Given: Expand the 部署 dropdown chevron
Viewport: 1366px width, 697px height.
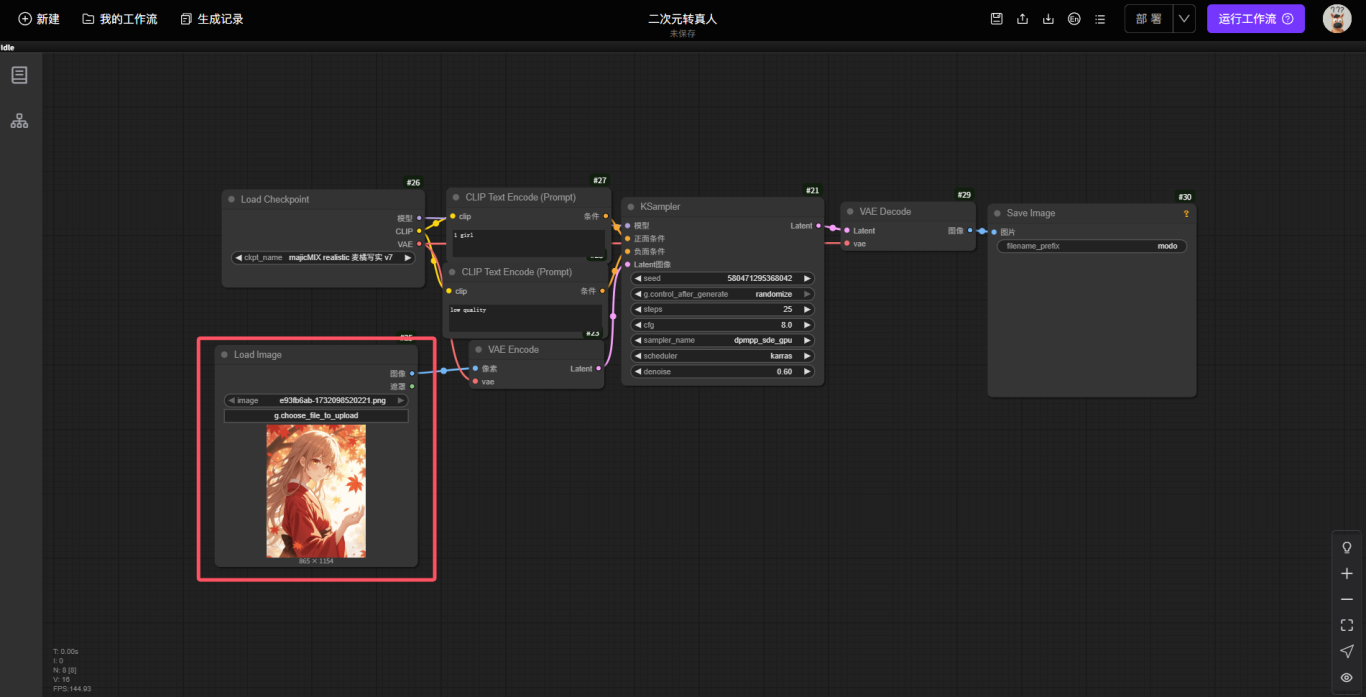Looking at the screenshot, I should tap(1184, 19).
